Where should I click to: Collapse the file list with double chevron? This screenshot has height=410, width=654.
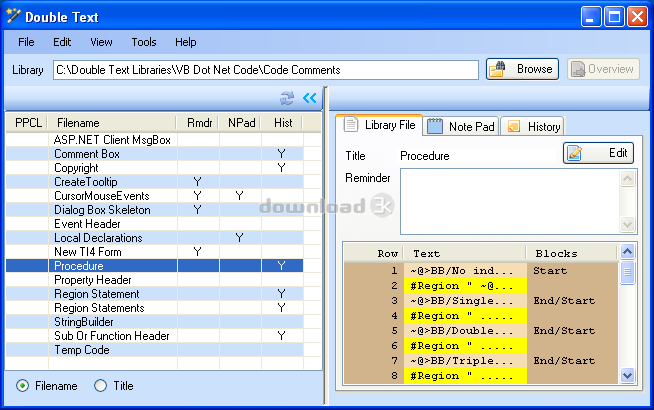pos(309,98)
